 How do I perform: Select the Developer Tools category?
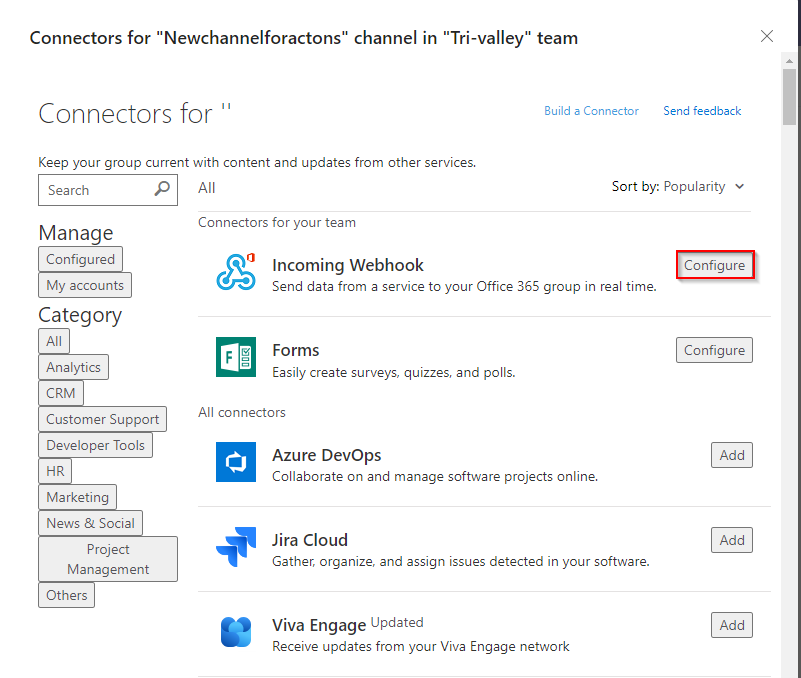(95, 445)
